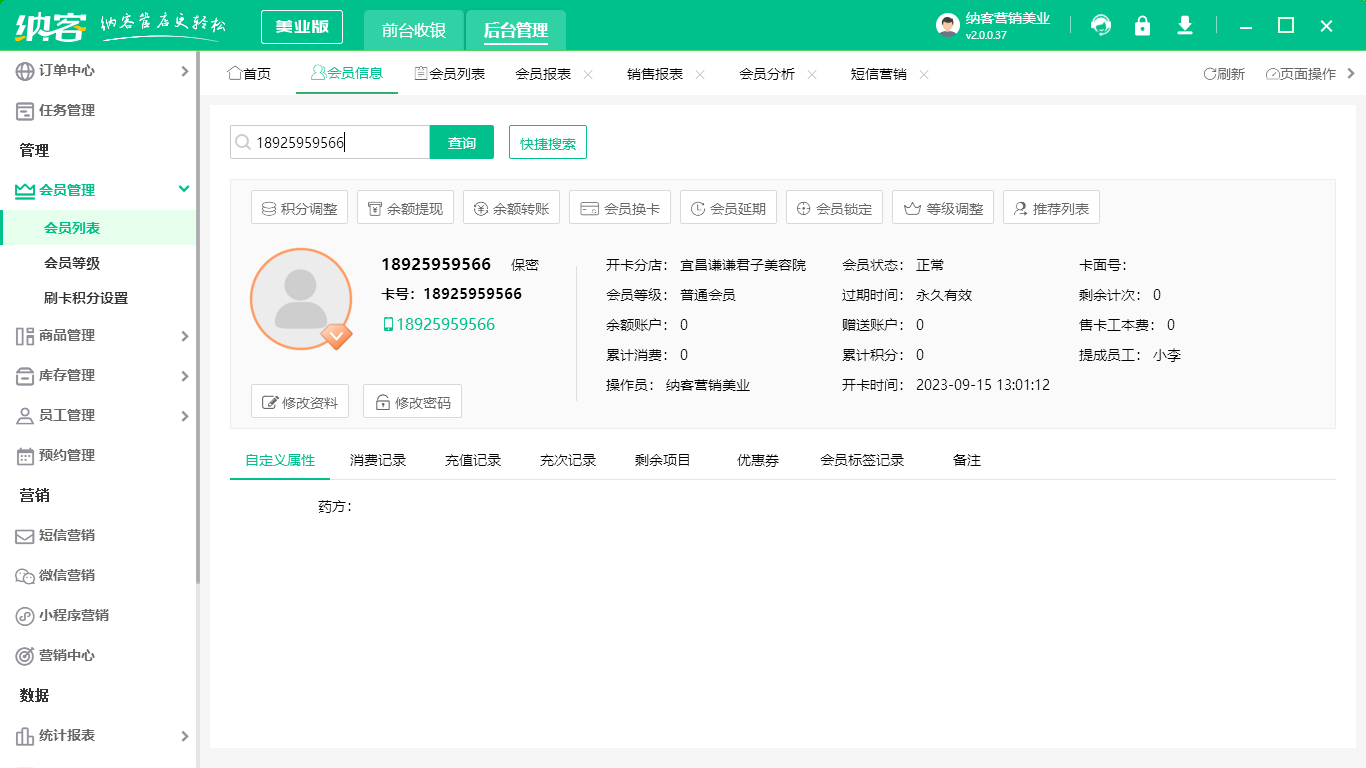Image resolution: width=1366 pixels, height=768 pixels.
Task: Click the 等级调整 button
Action: [x=944, y=208]
